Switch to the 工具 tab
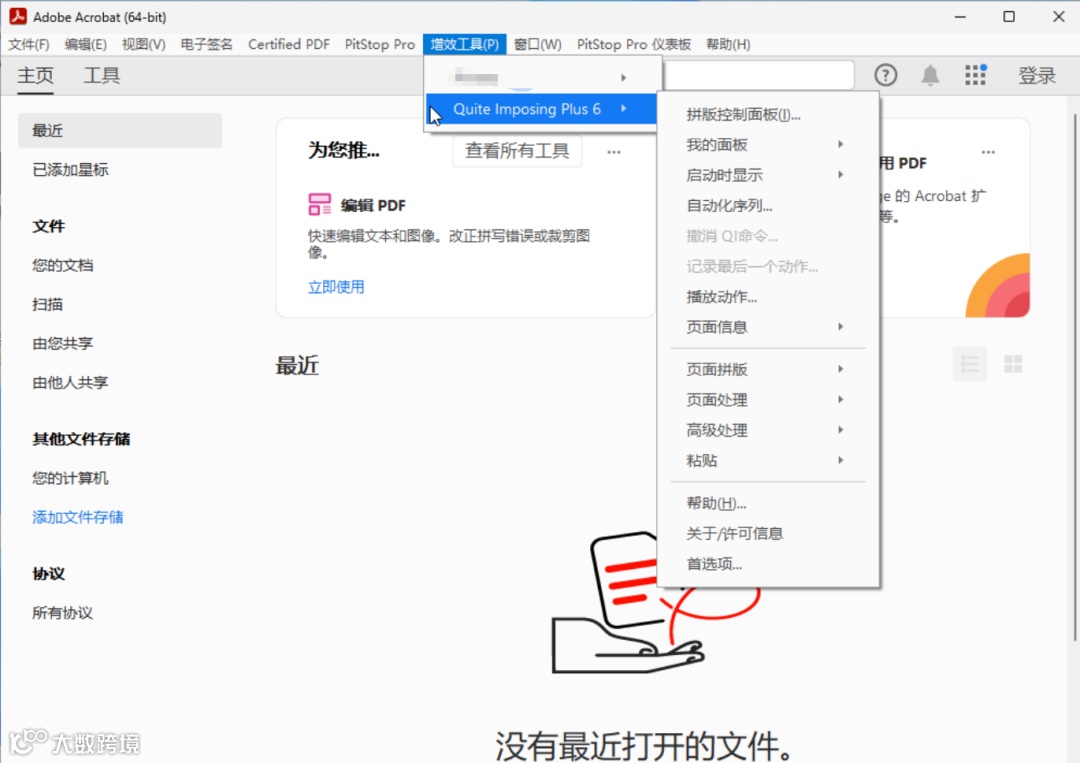 (x=101, y=75)
